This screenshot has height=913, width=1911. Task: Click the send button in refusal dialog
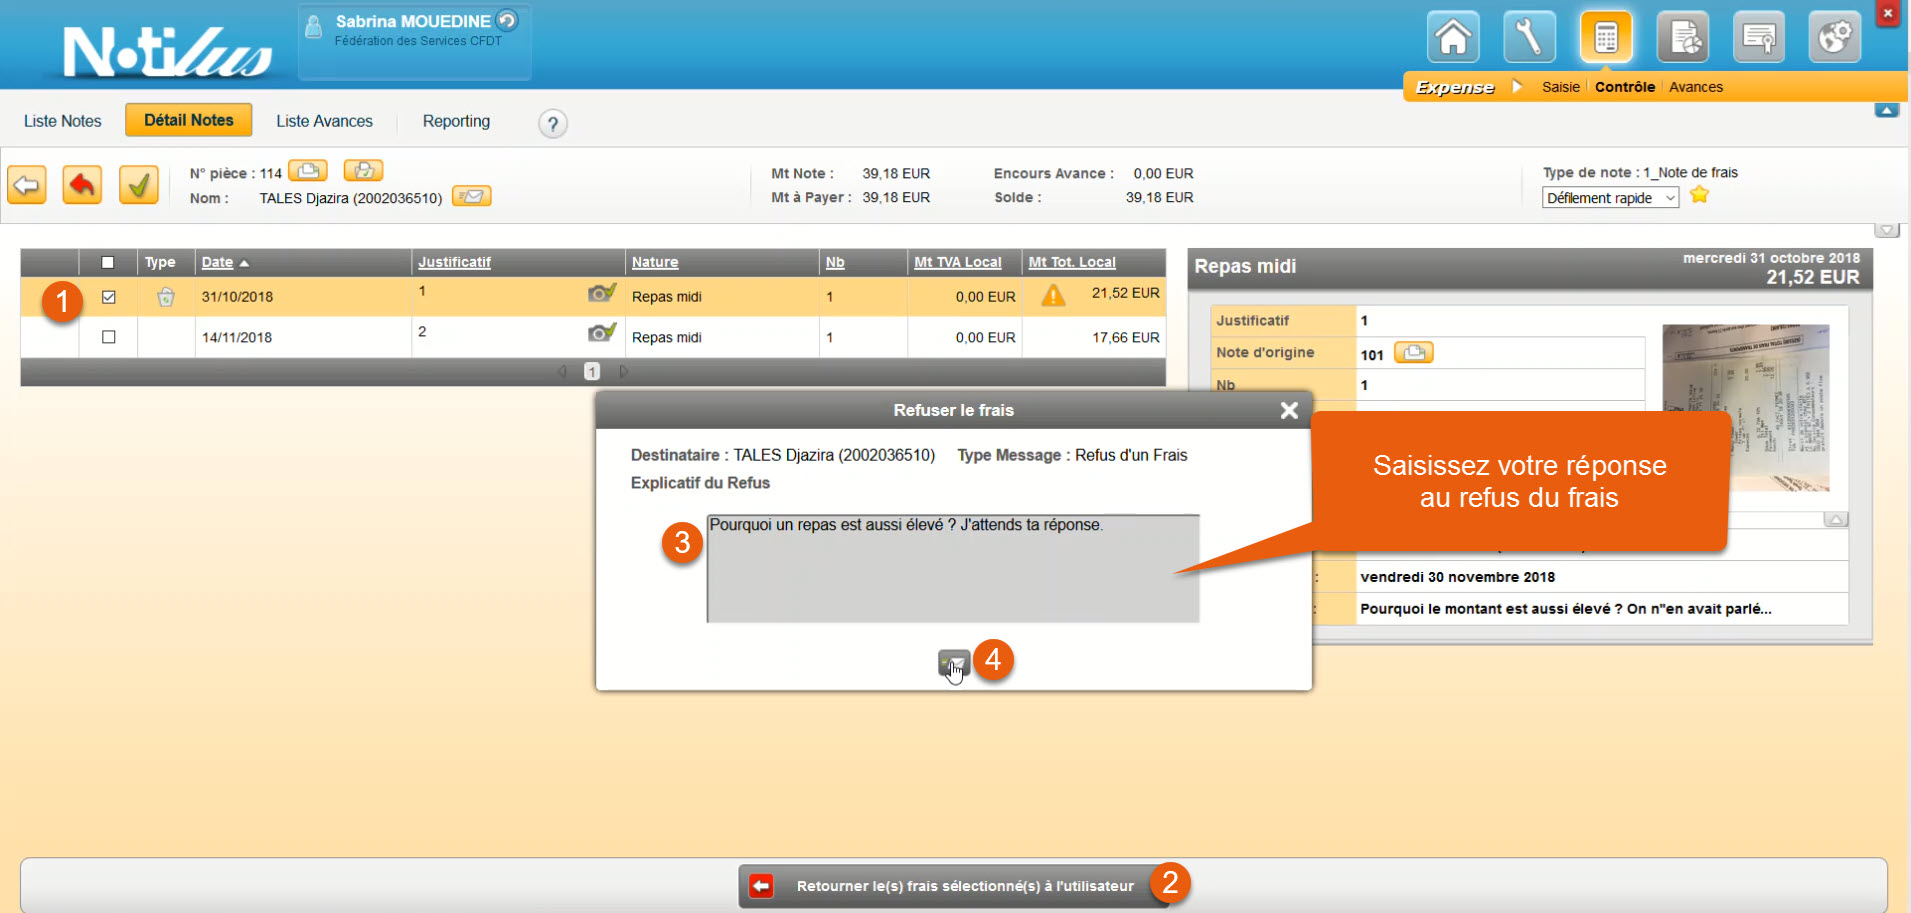(x=953, y=662)
